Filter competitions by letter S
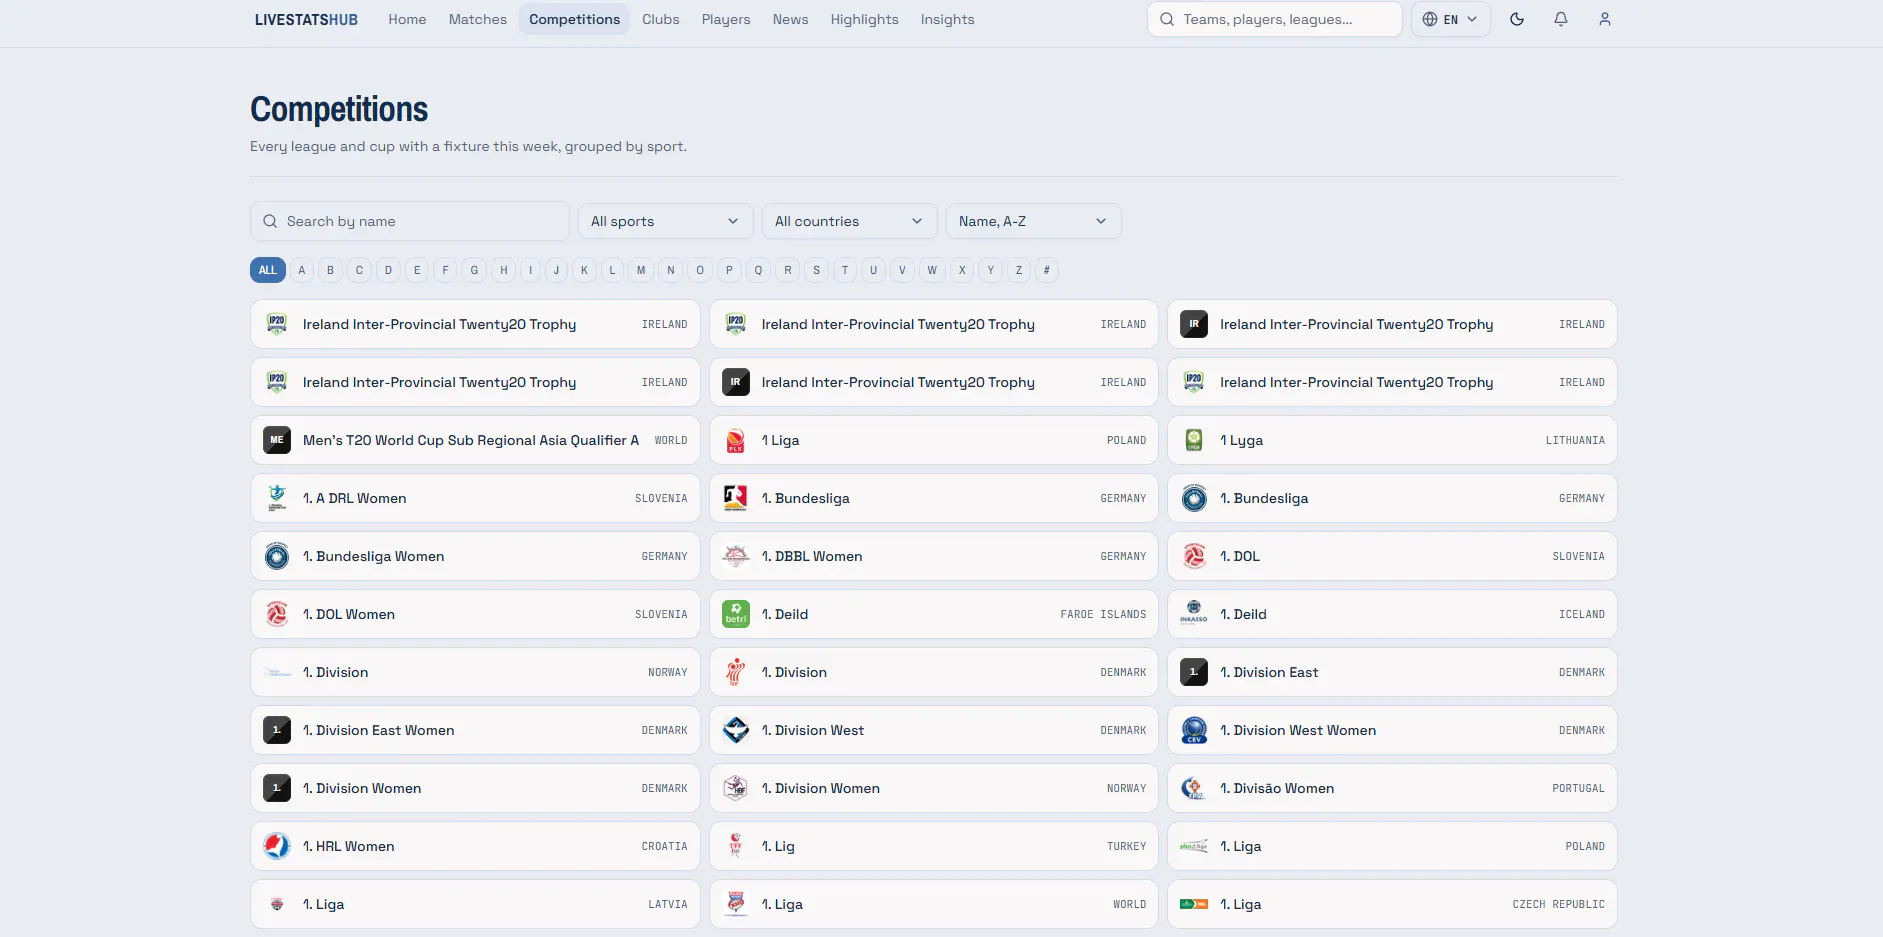 coord(816,270)
